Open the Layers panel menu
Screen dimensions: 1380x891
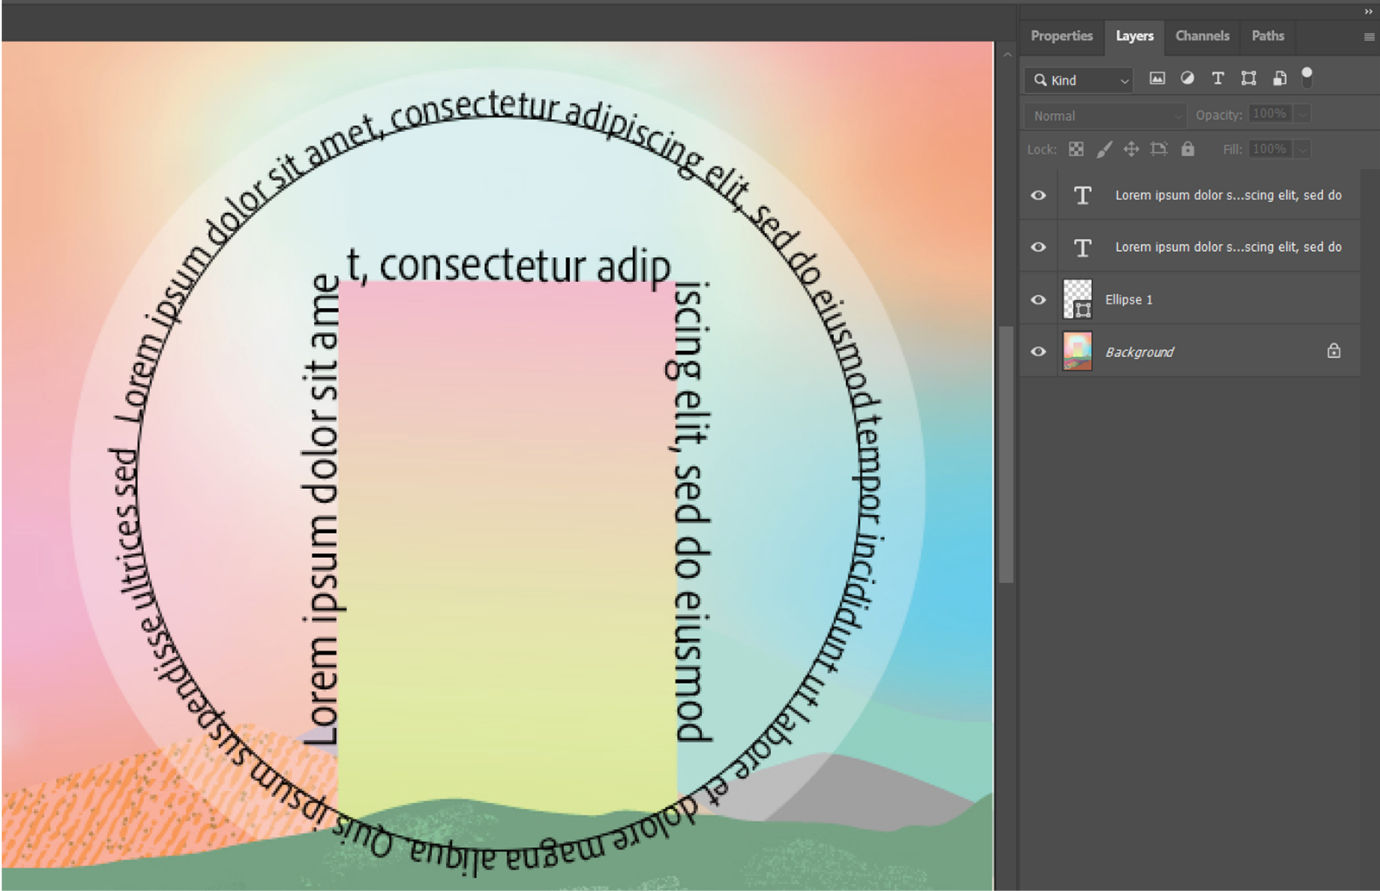[x=1366, y=36]
